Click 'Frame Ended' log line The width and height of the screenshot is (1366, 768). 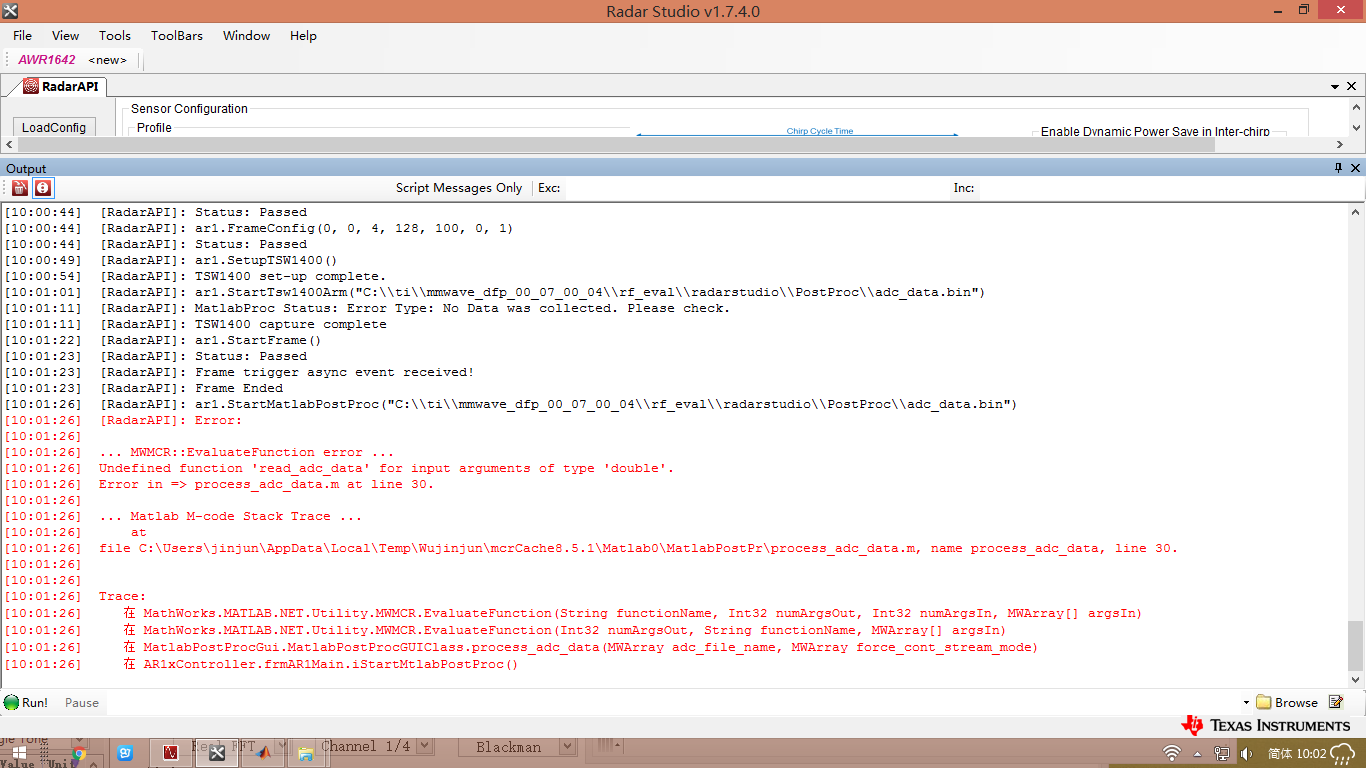coord(238,388)
